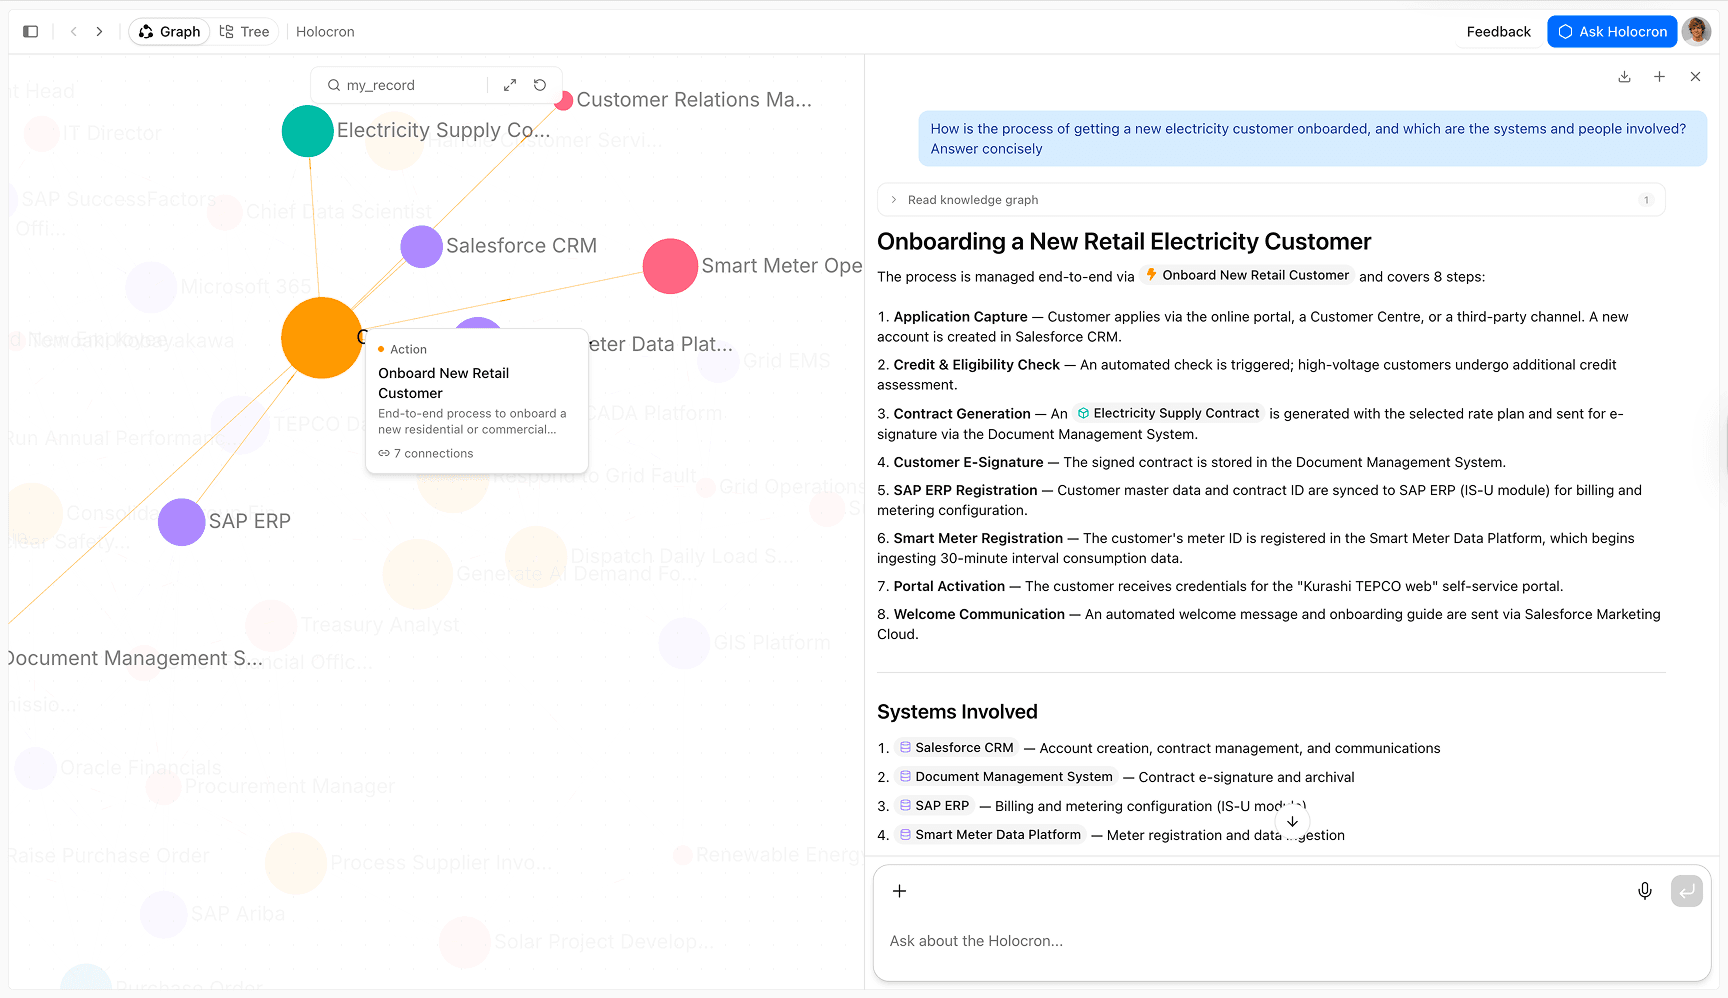Reset the graph view icon
This screenshot has width=1728, height=998.
coord(540,85)
